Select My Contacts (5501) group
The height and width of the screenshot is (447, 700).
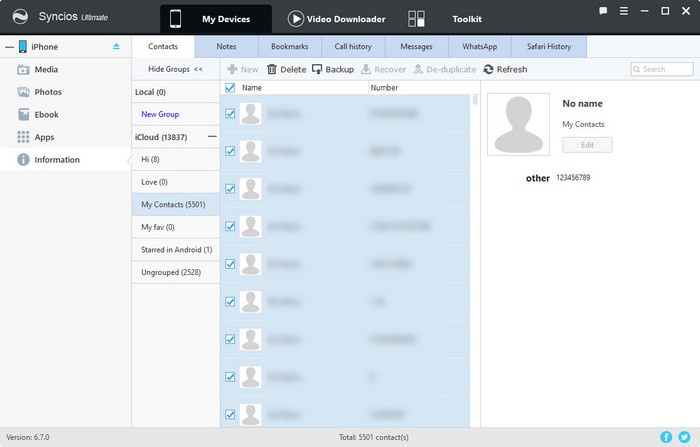[x=176, y=205]
